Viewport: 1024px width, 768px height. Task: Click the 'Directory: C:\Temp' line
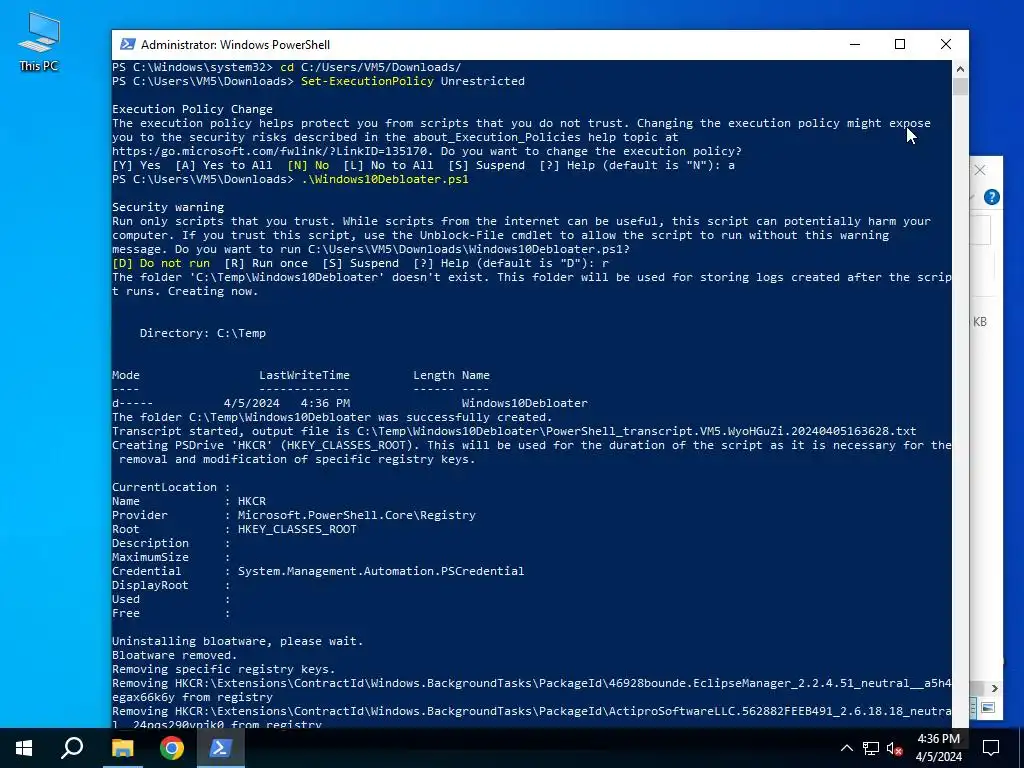pyautogui.click(x=202, y=333)
